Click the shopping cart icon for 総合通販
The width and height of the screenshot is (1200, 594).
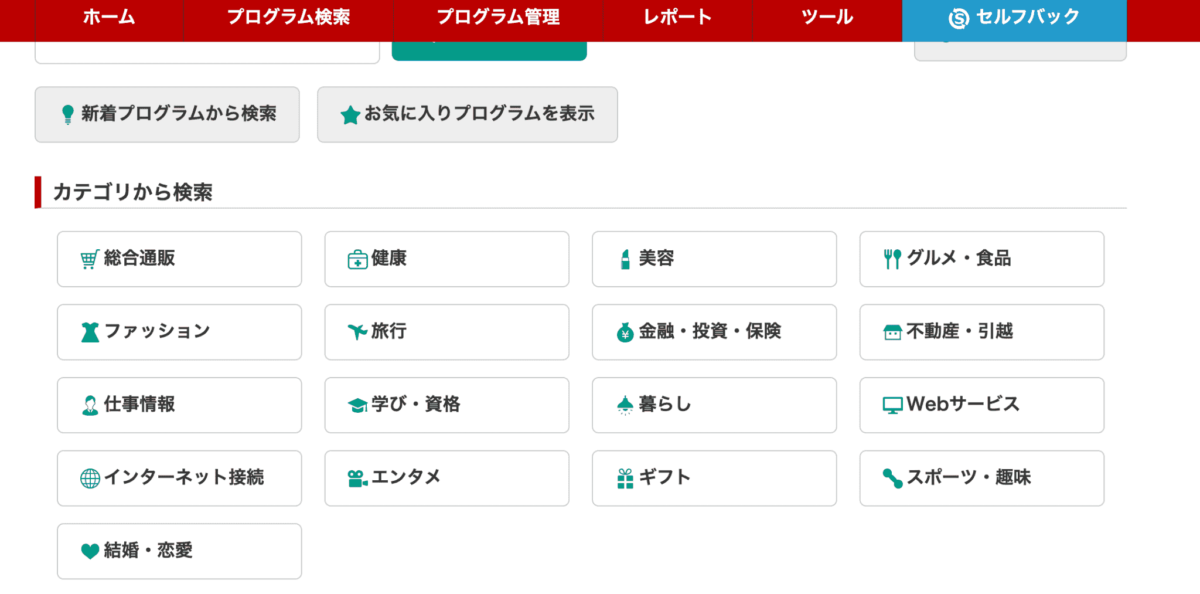click(x=90, y=259)
